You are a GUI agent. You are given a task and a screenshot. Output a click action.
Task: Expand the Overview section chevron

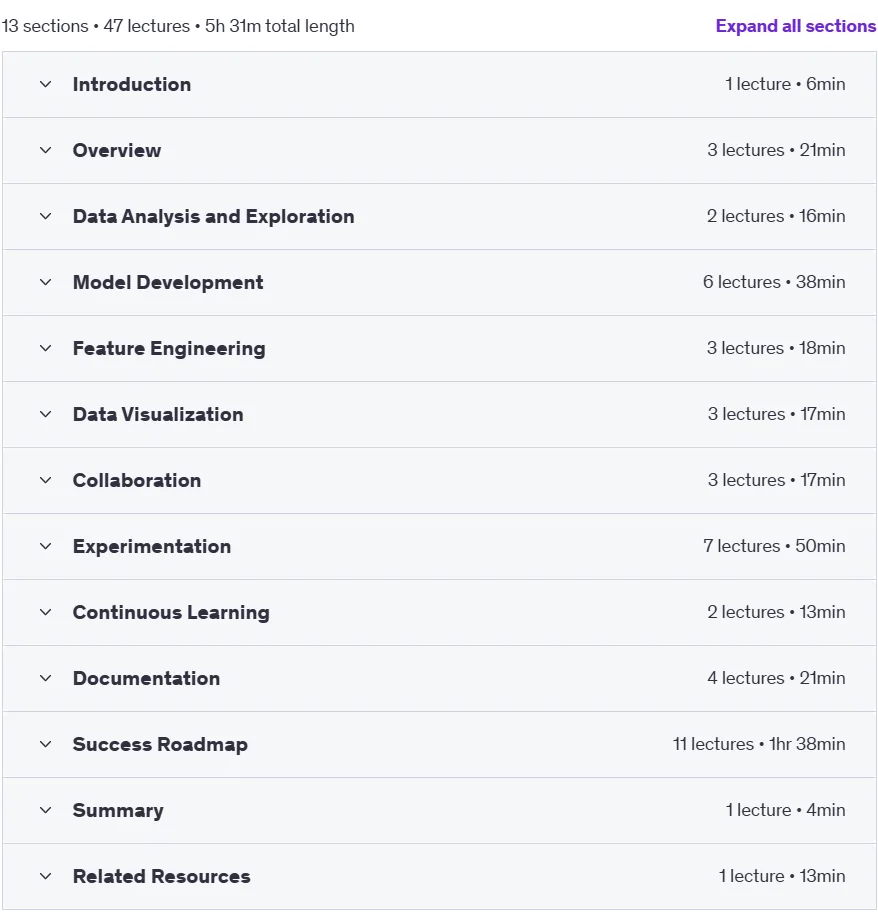pos(45,150)
